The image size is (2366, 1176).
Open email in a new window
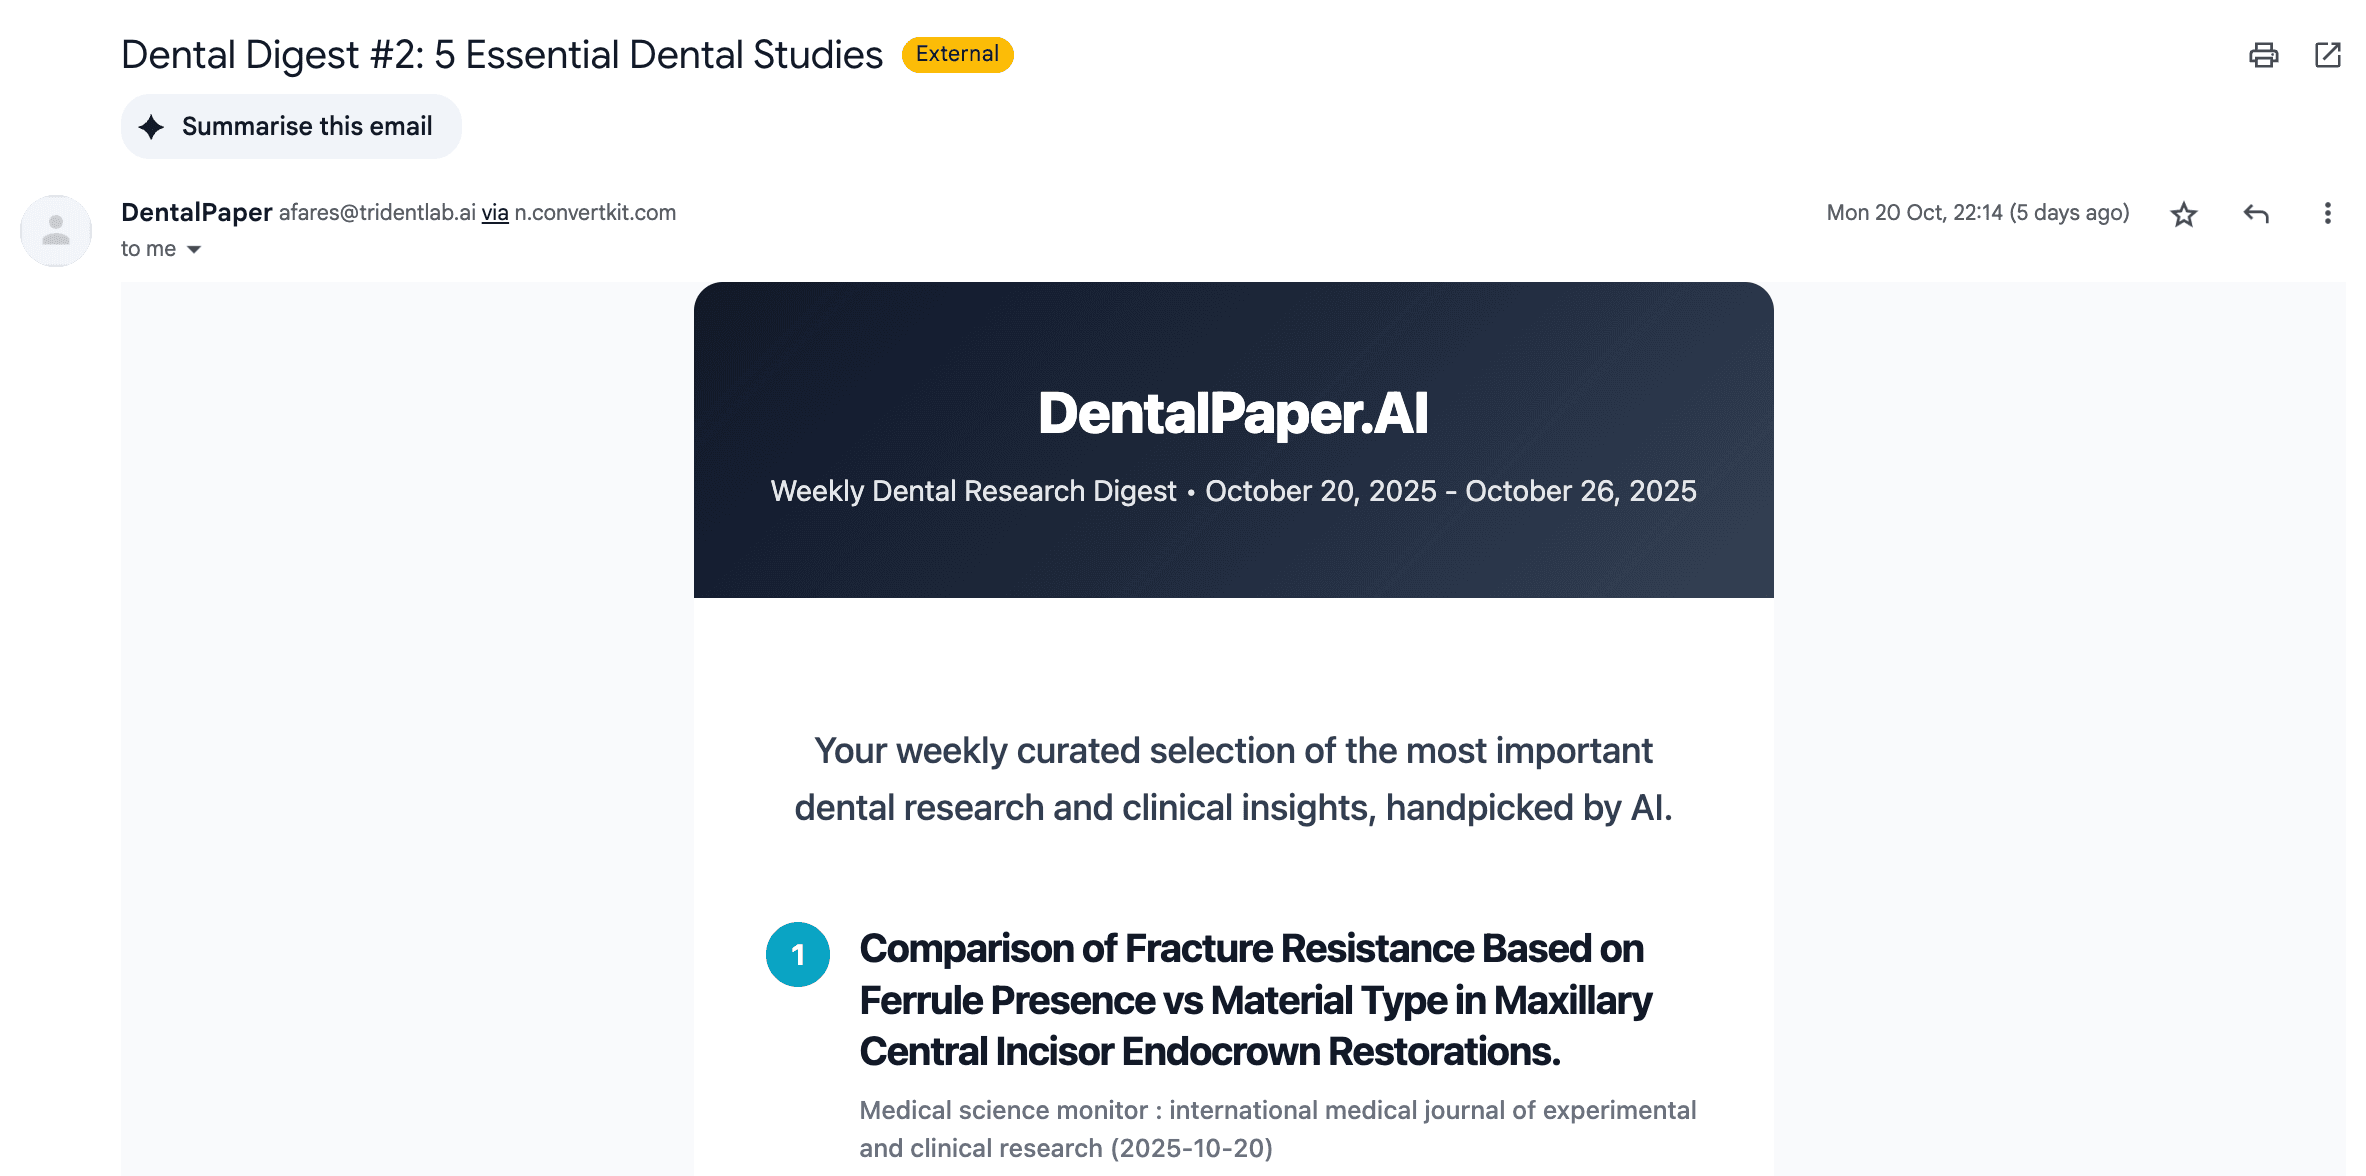(x=2328, y=55)
